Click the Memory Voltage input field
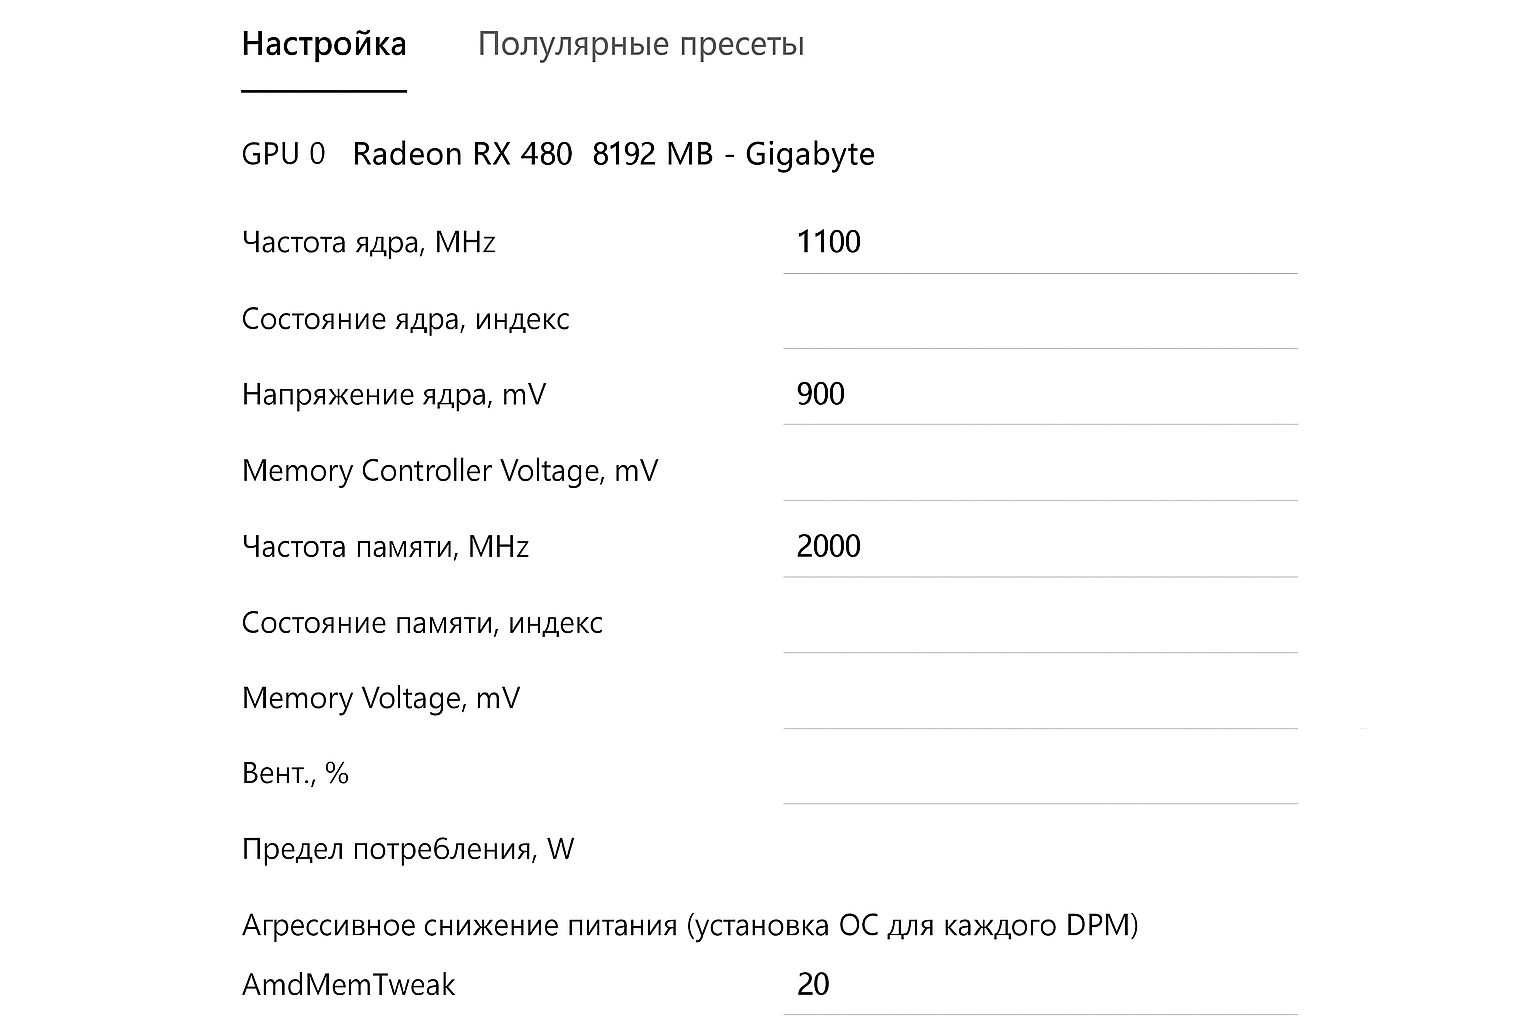1536x1024 pixels. (x=1040, y=698)
